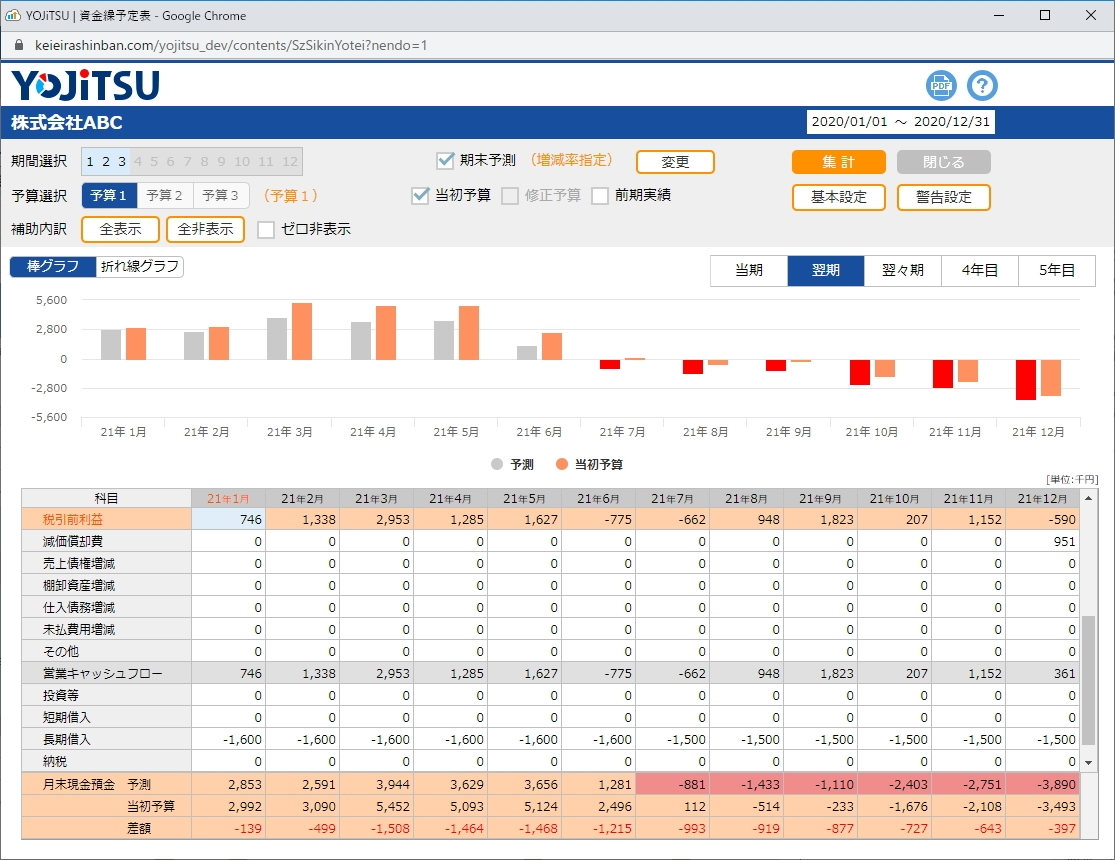Click the 変更 button
This screenshot has width=1115, height=860.
coord(675,162)
